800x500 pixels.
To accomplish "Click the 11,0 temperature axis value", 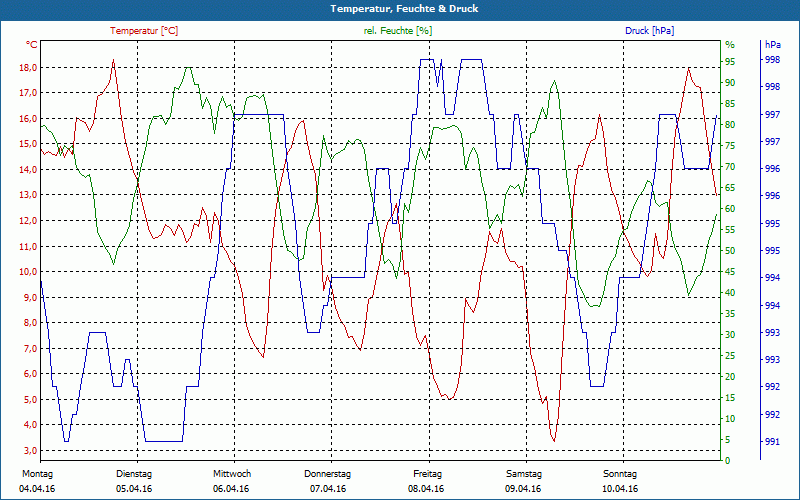I will click(28, 246).
